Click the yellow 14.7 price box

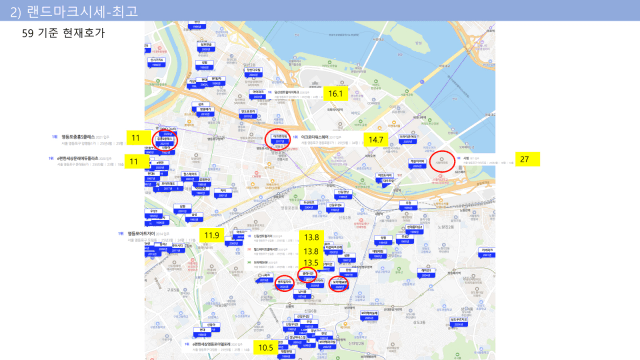pyautogui.click(x=376, y=140)
